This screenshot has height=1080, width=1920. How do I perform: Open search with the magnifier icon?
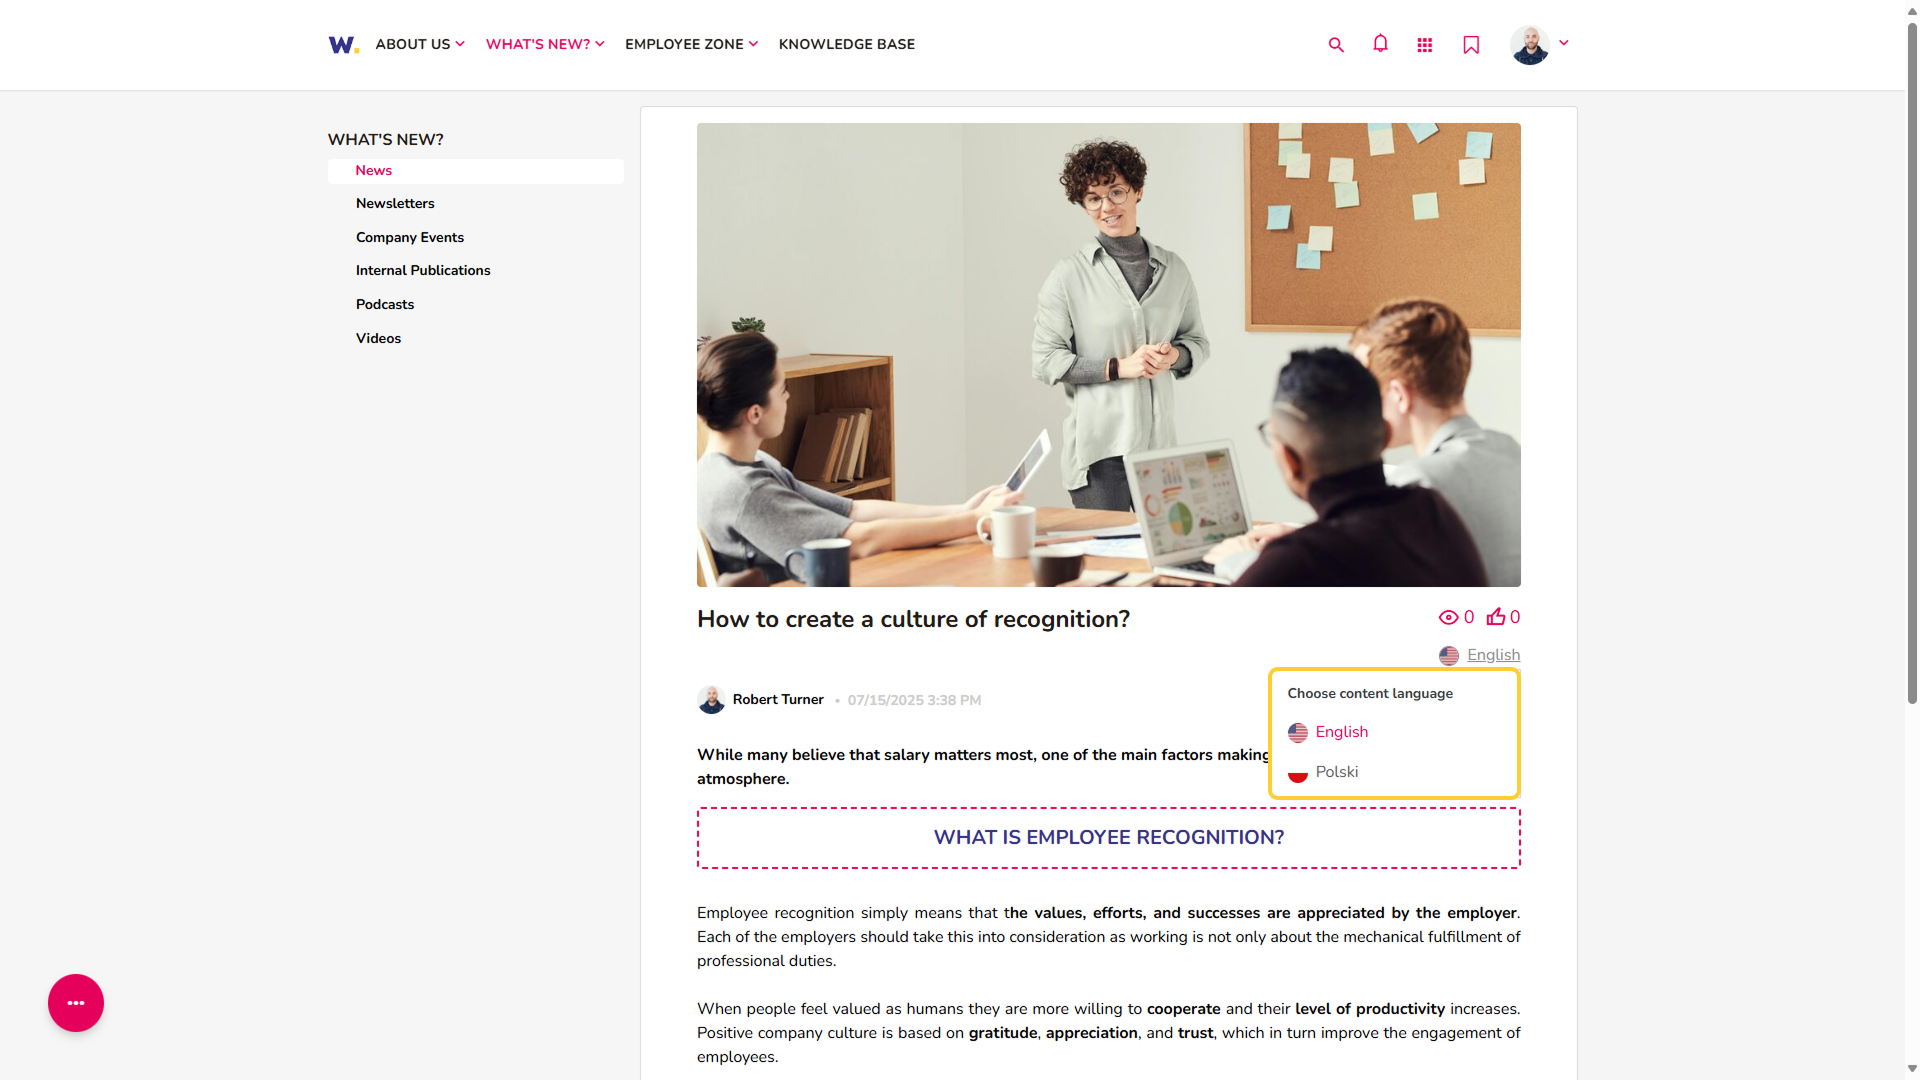tap(1336, 45)
